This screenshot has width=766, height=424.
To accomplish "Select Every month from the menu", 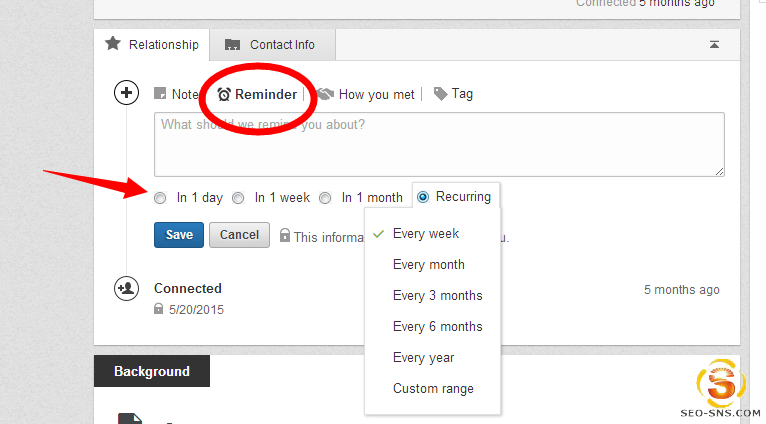I will point(428,265).
